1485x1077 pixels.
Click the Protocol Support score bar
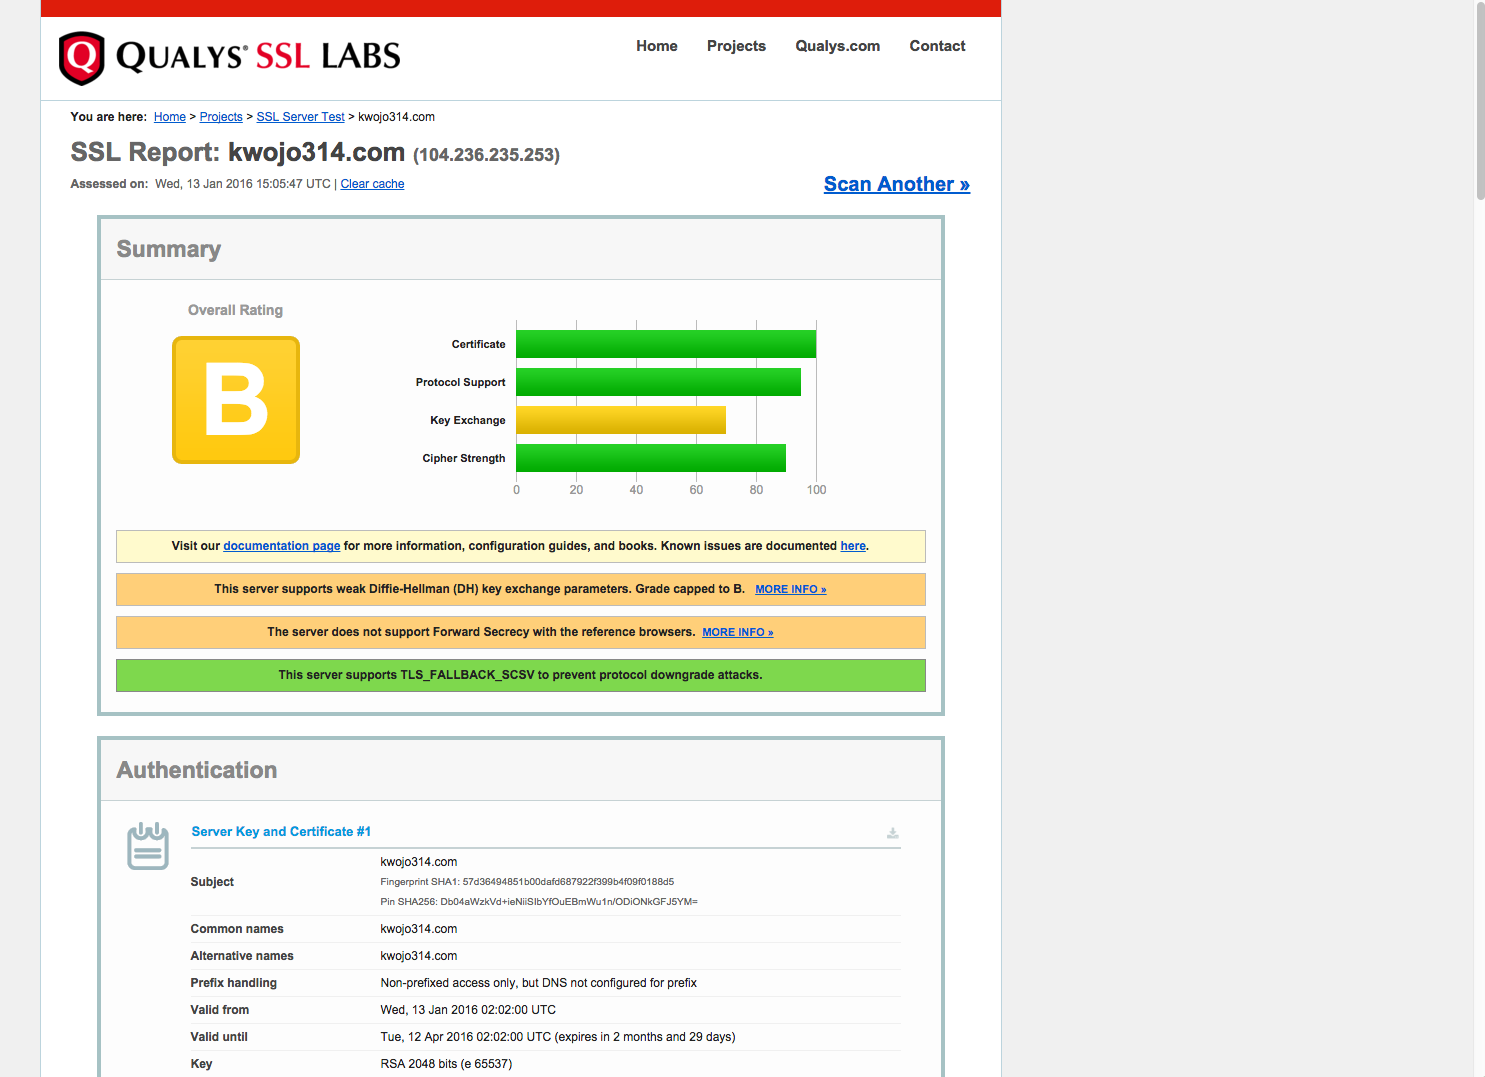coord(658,382)
